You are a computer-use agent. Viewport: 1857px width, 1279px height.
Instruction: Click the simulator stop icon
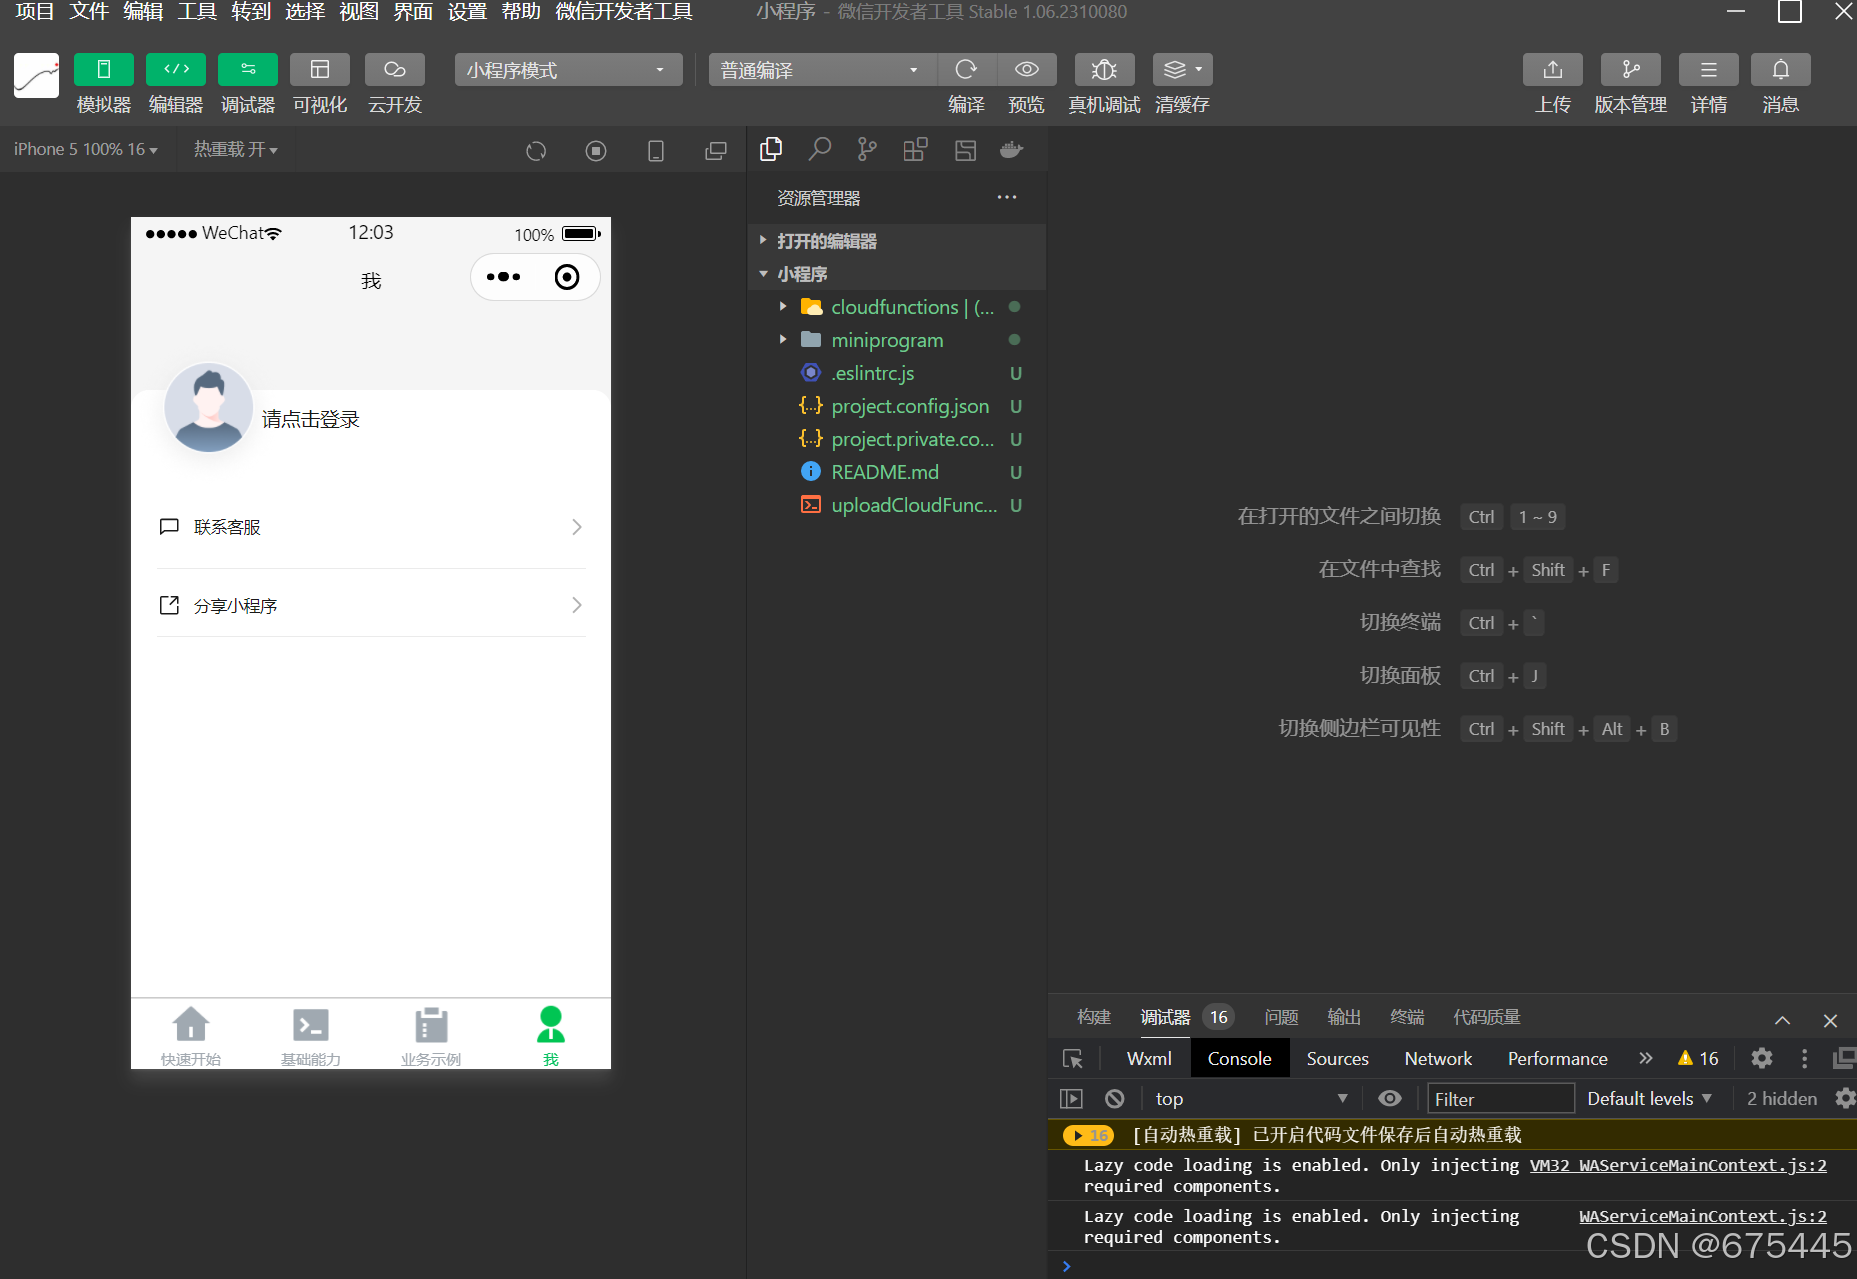[x=596, y=151]
